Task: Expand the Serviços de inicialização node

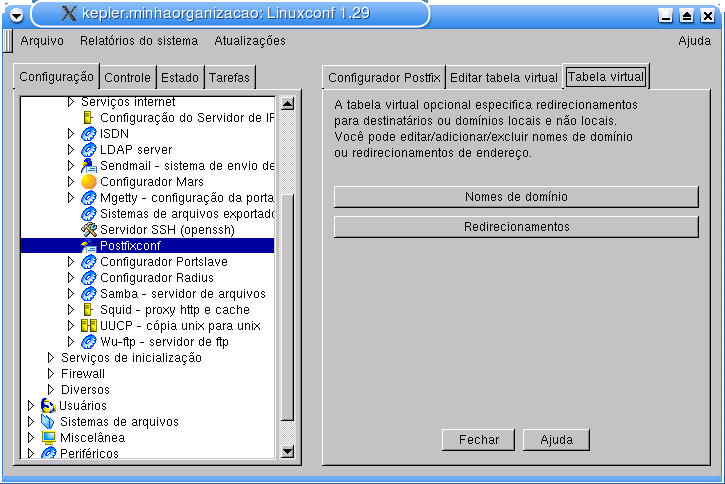Action: coord(51,358)
